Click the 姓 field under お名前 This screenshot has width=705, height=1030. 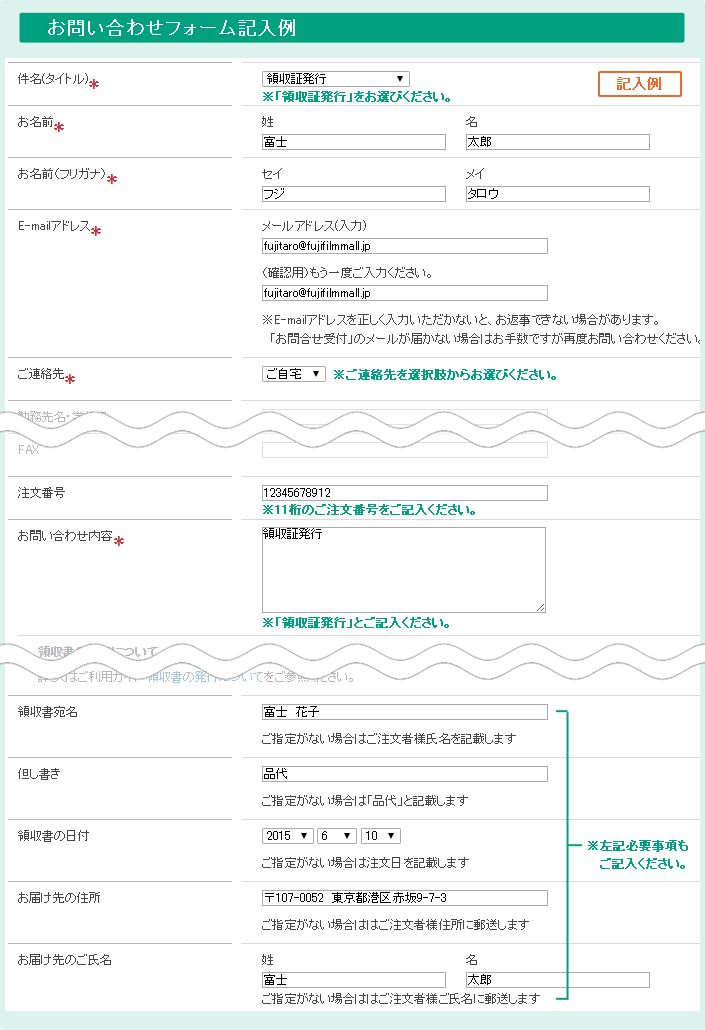(x=353, y=142)
